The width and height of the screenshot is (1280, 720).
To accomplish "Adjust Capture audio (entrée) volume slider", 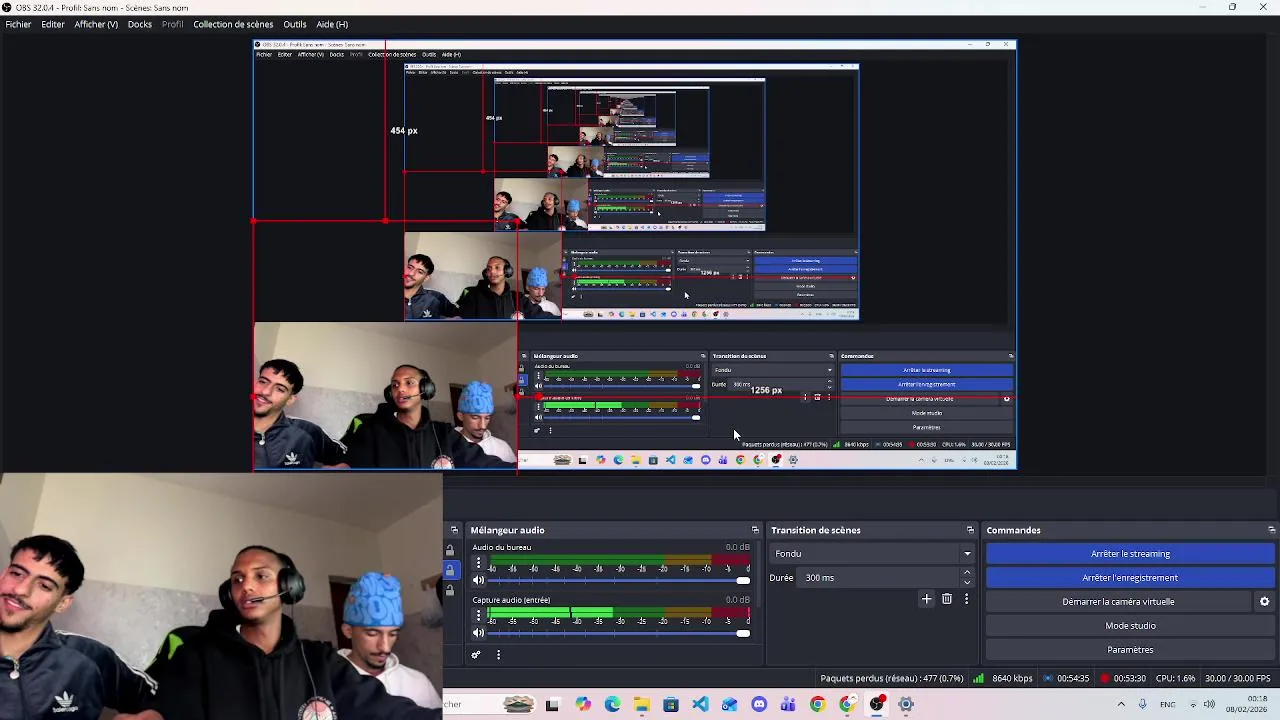I will 619,633.
